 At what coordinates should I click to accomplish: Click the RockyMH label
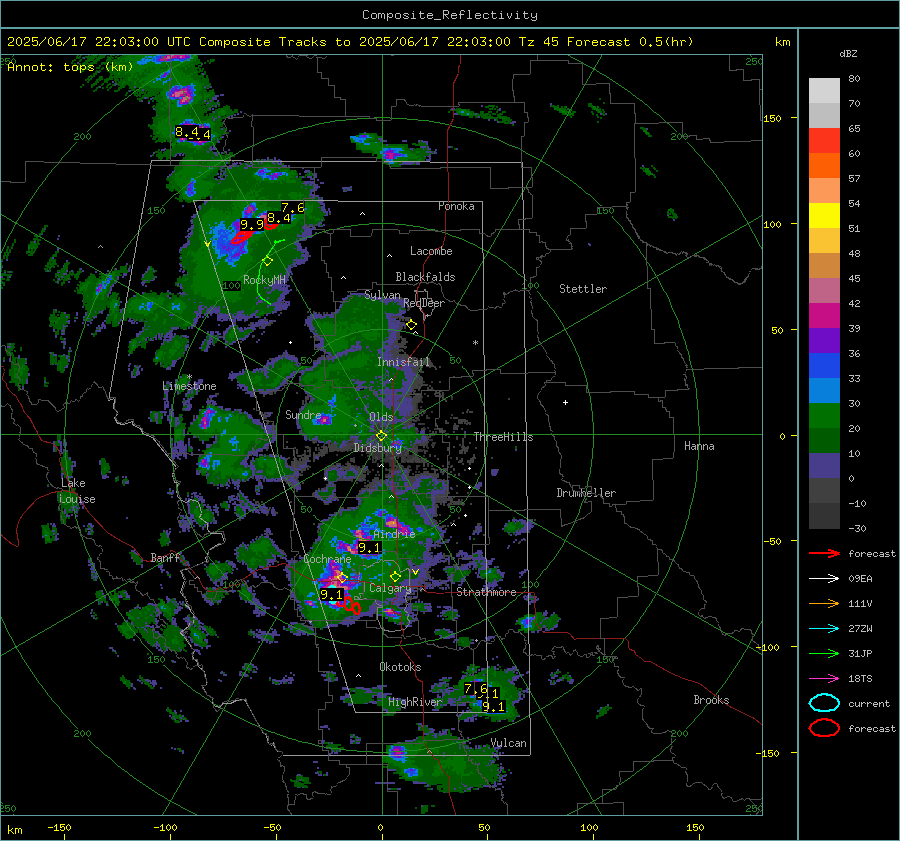[264, 280]
